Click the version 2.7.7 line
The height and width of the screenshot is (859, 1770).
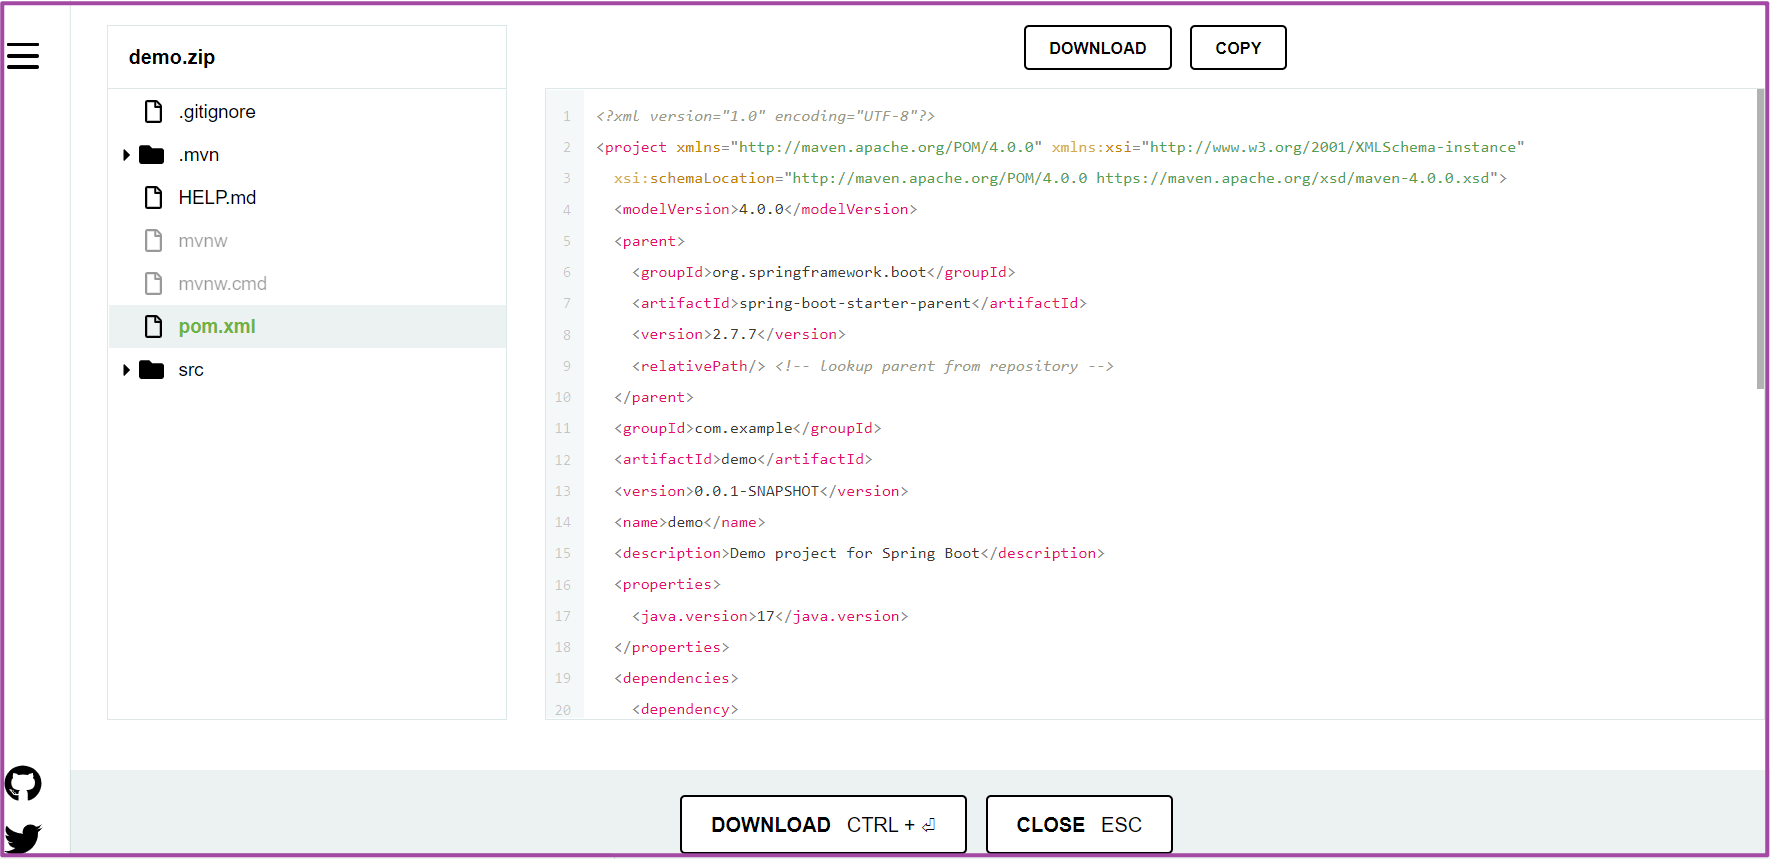[x=739, y=334]
